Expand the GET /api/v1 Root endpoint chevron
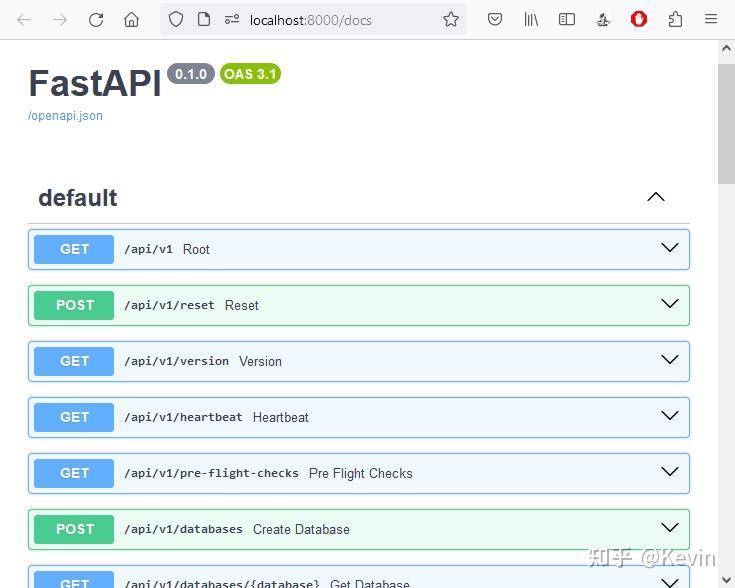Screen dimensions: 735x588 click(x=670, y=248)
